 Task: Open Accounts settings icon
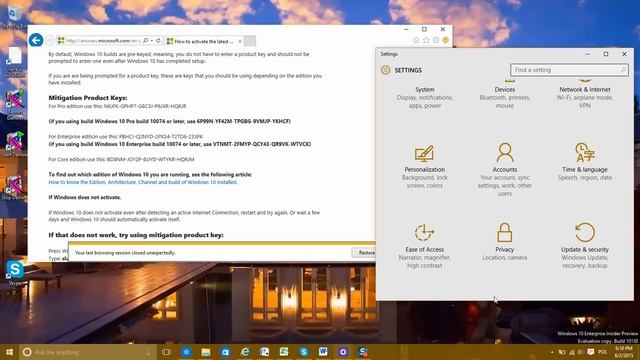click(x=504, y=153)
